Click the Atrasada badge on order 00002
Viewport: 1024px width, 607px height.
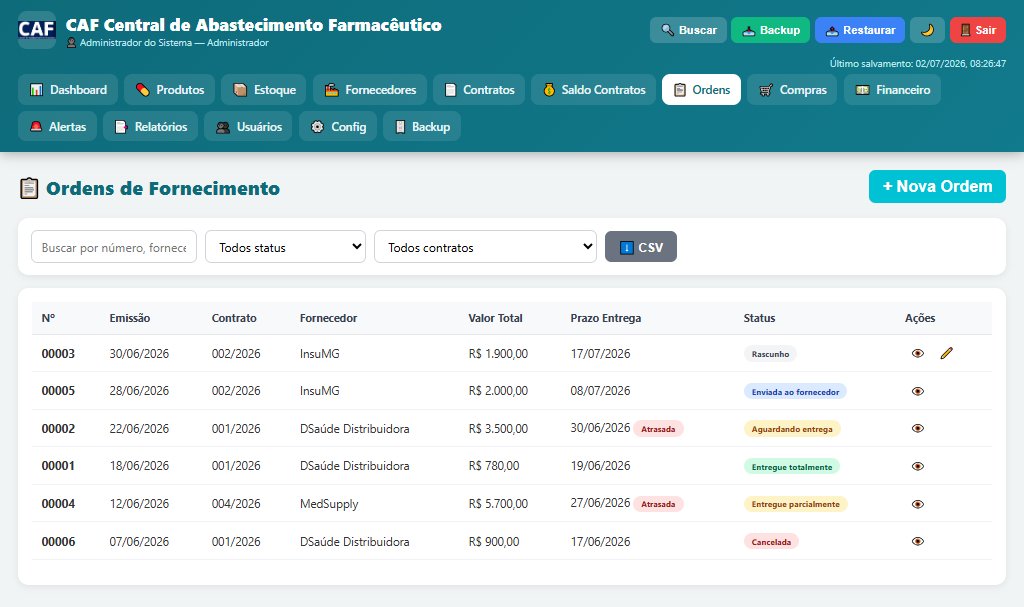coord(658,429)
